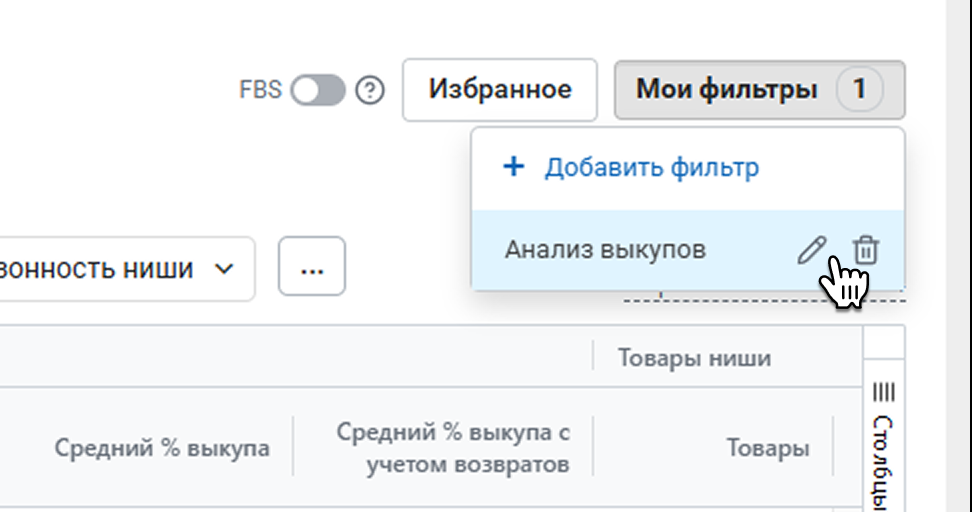Open the ниши dropdown field
The height and width of the screenshot is (512, 972).
click(x=124, y=269)
